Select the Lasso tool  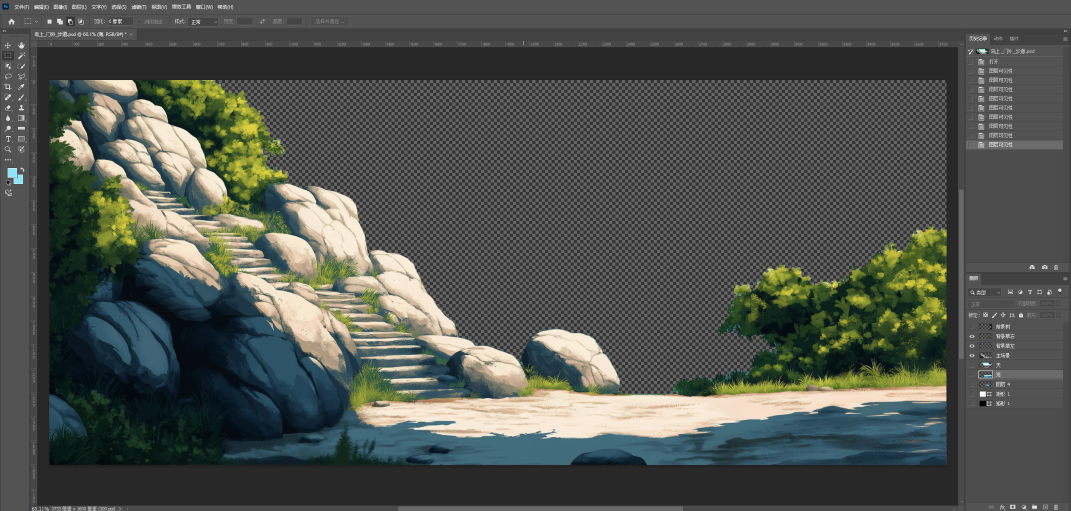pos(8,76)
